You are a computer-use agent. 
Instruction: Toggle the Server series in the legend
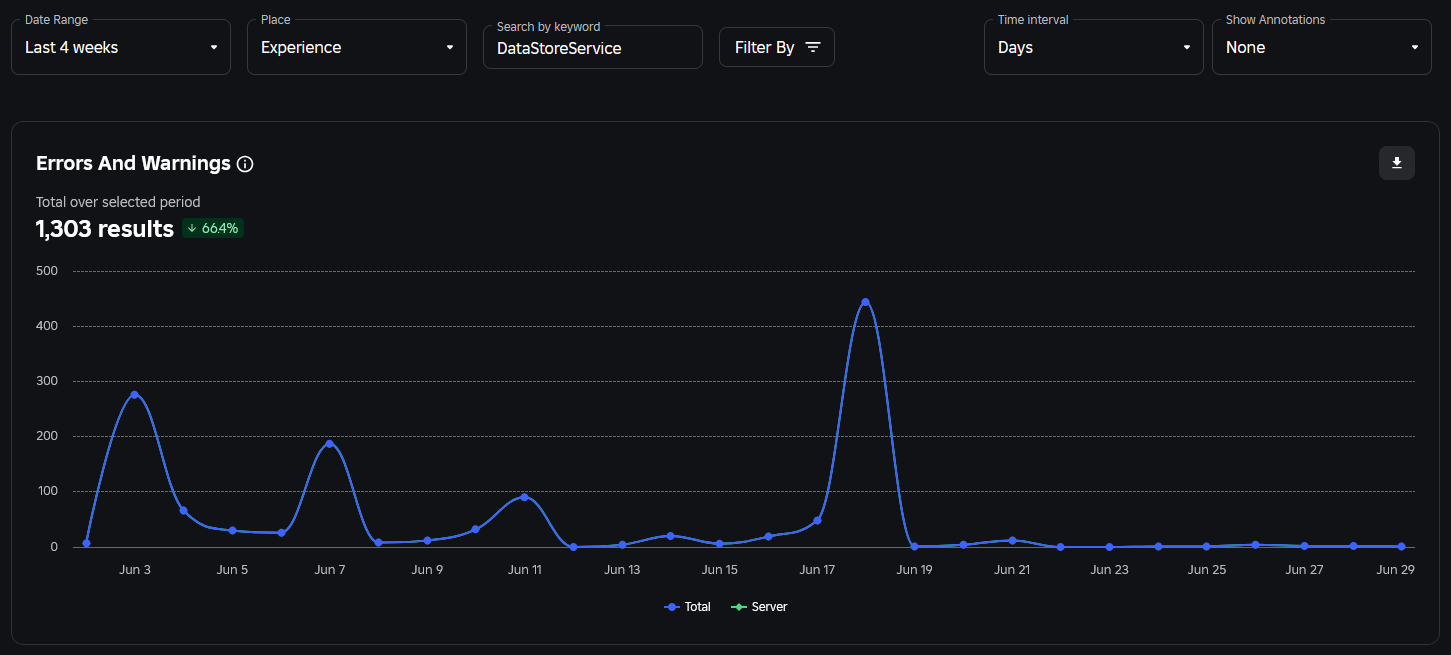pyautogui.click(x=759, y=607)
